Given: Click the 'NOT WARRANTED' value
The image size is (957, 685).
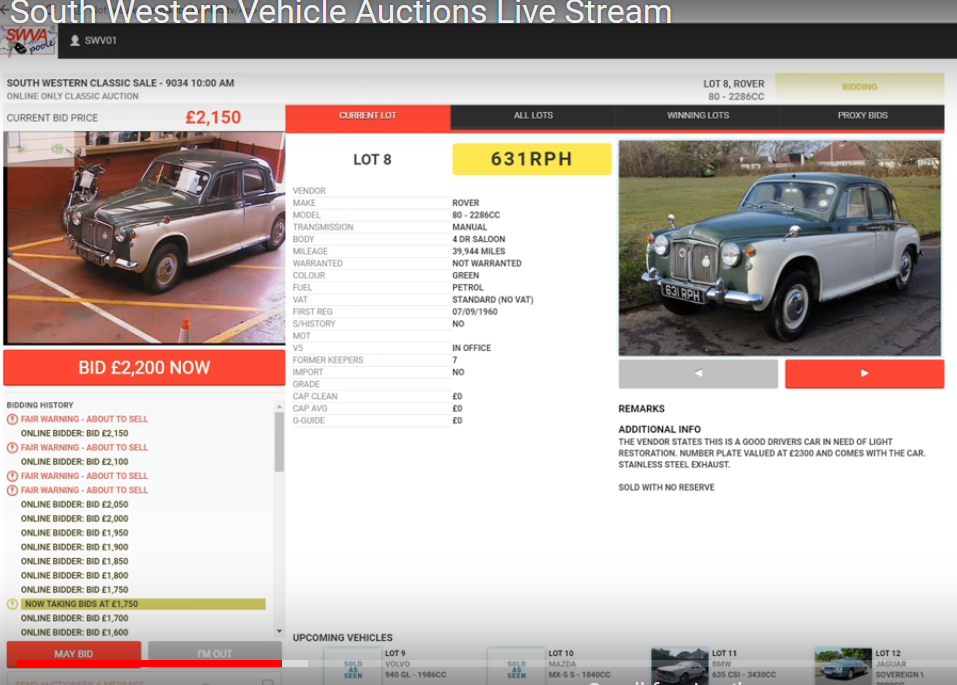Looking at the screenshot, I should point(486,264).
